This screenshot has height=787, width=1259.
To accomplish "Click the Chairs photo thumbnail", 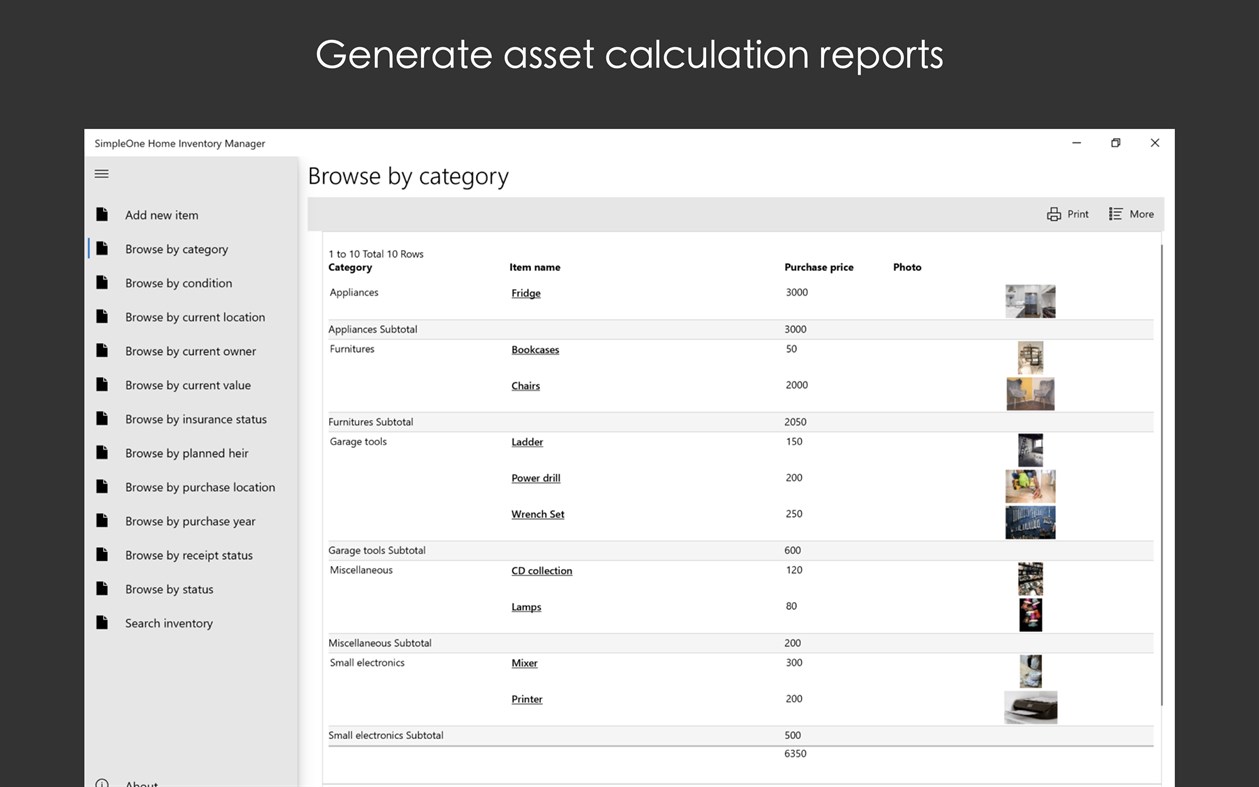I will click(x=1030, y=393).
